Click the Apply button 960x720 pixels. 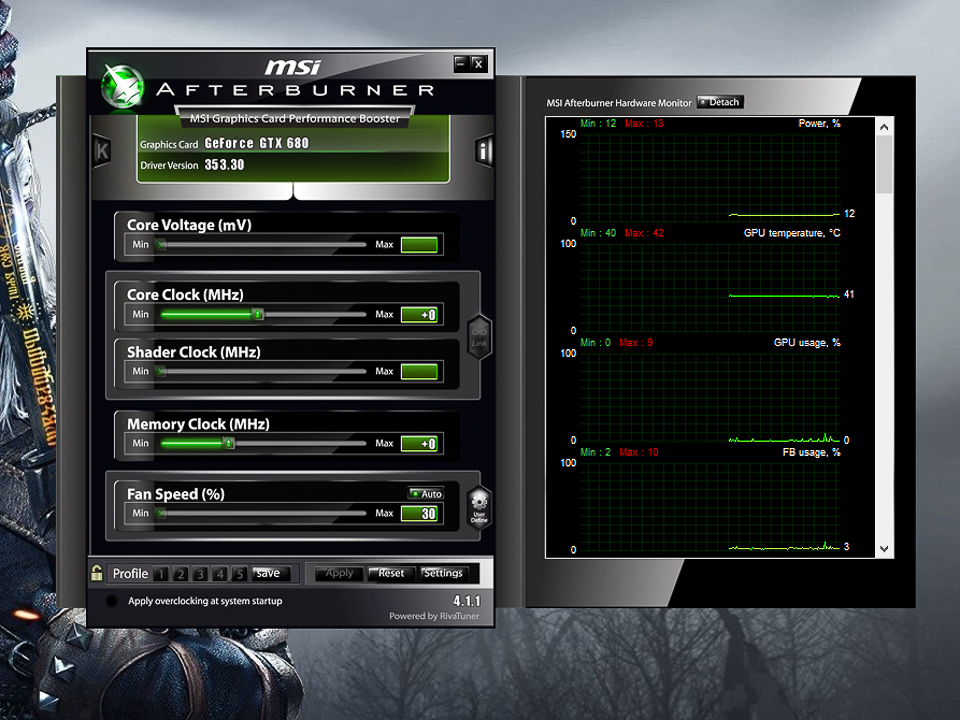click(x=339, y=573)
